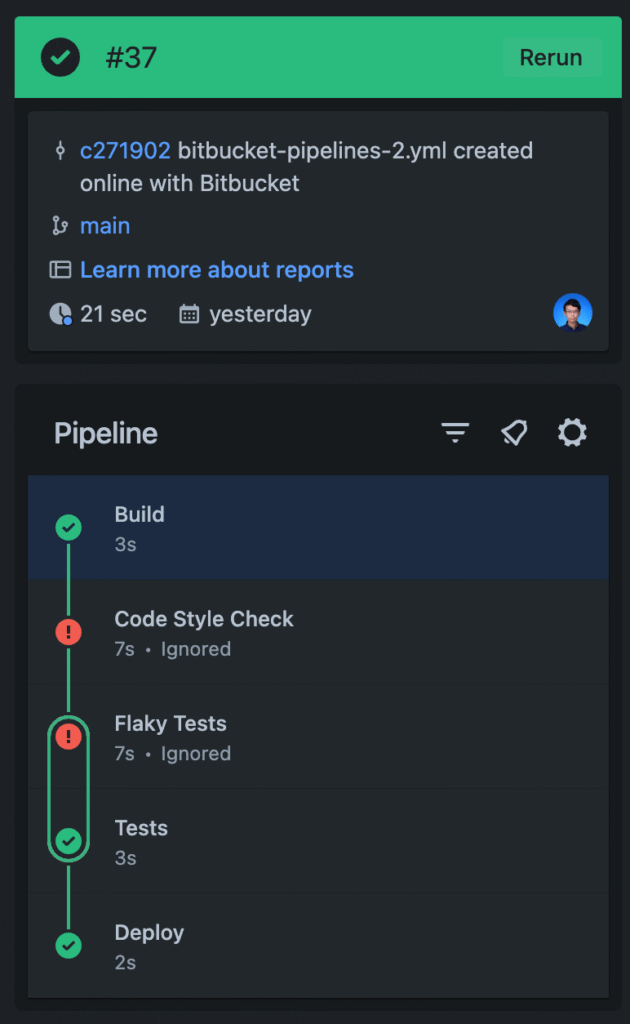Click green check icon beside Tests

69,840
